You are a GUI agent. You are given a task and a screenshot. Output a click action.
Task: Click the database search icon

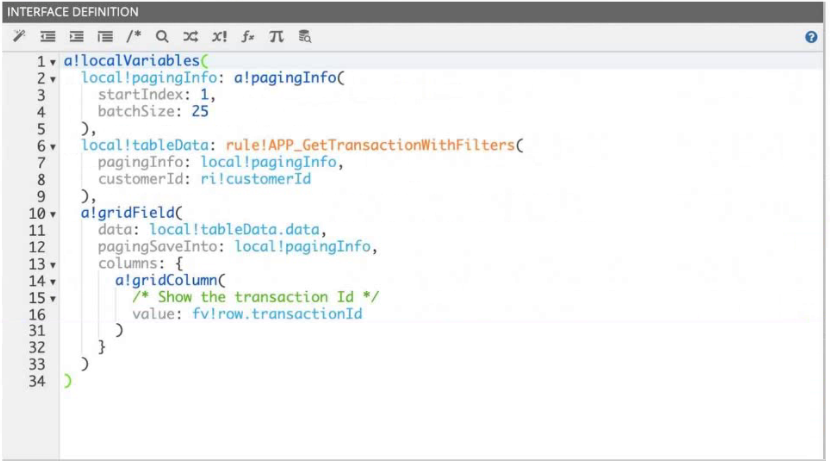coord(305,36)
